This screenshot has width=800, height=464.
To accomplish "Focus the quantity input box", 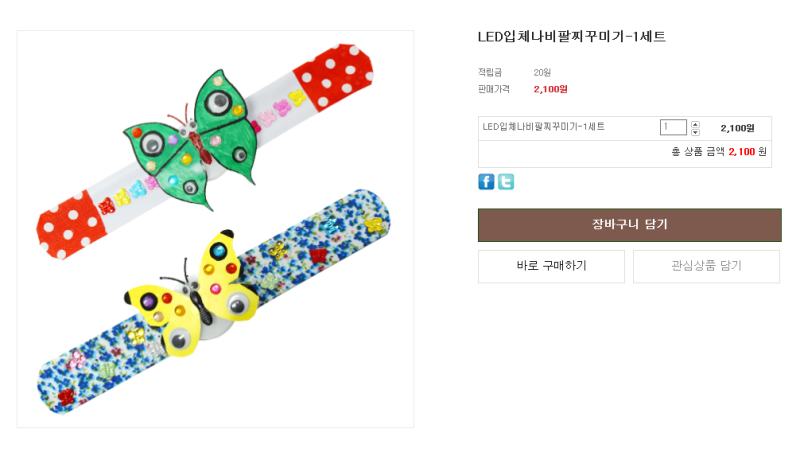I will click(673, 127).
